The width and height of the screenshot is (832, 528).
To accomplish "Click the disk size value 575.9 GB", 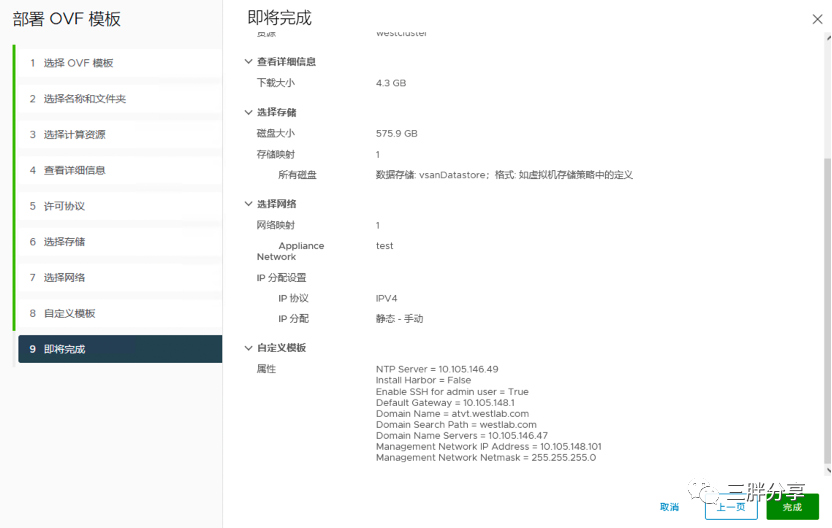I will click(x=396, y=134).
